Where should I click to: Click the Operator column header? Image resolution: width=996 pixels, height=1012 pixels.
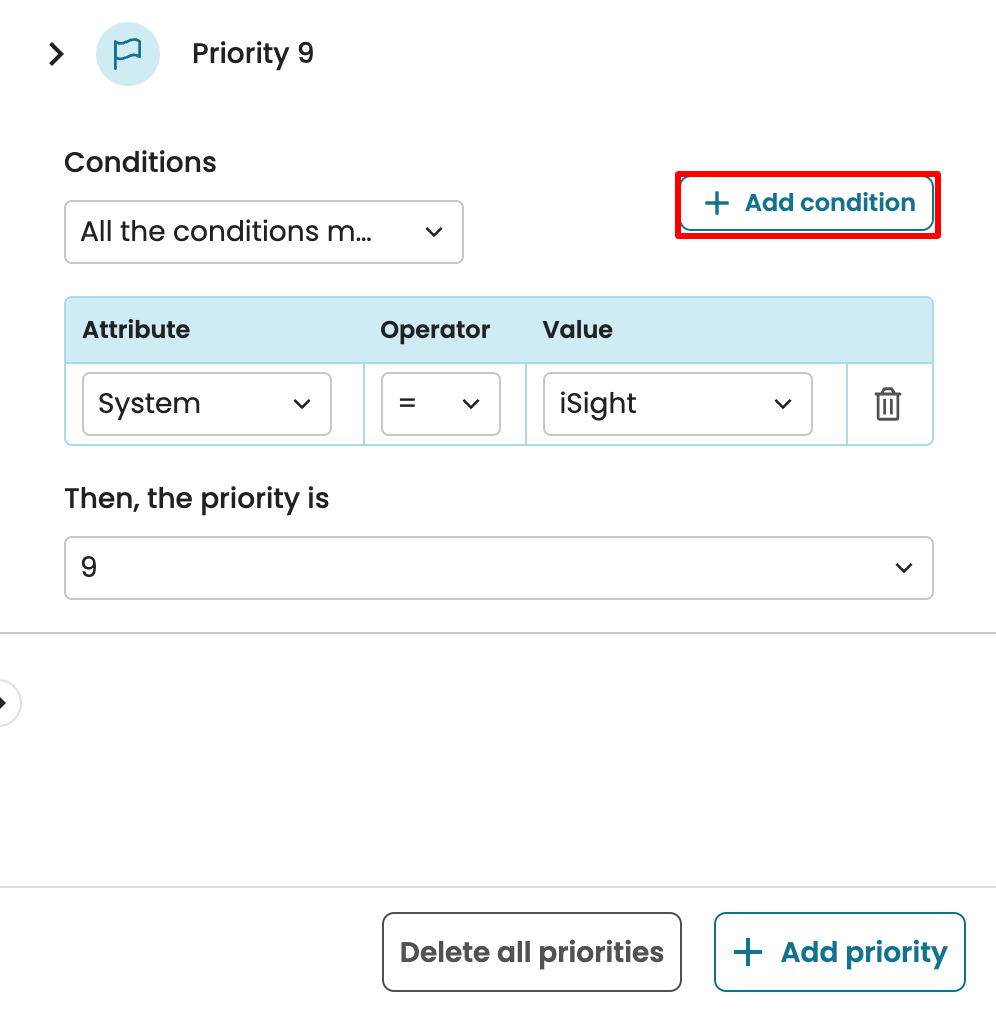coord(435,330)
